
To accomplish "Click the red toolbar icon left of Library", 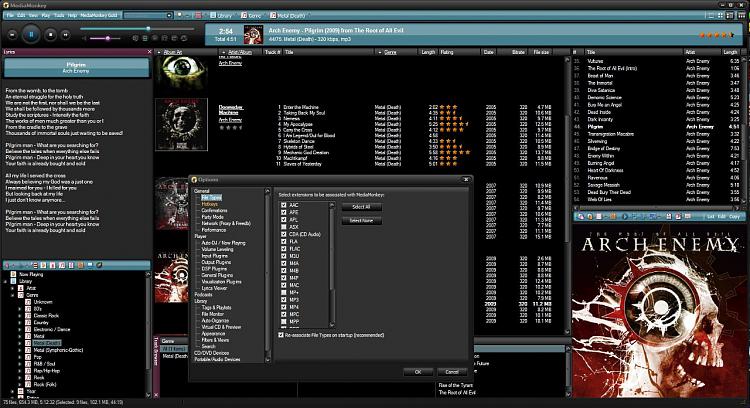I will coord(198,15).
